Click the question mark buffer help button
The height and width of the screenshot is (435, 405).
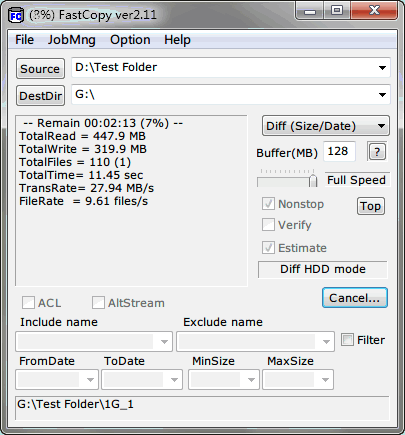(x=377, y=152)
